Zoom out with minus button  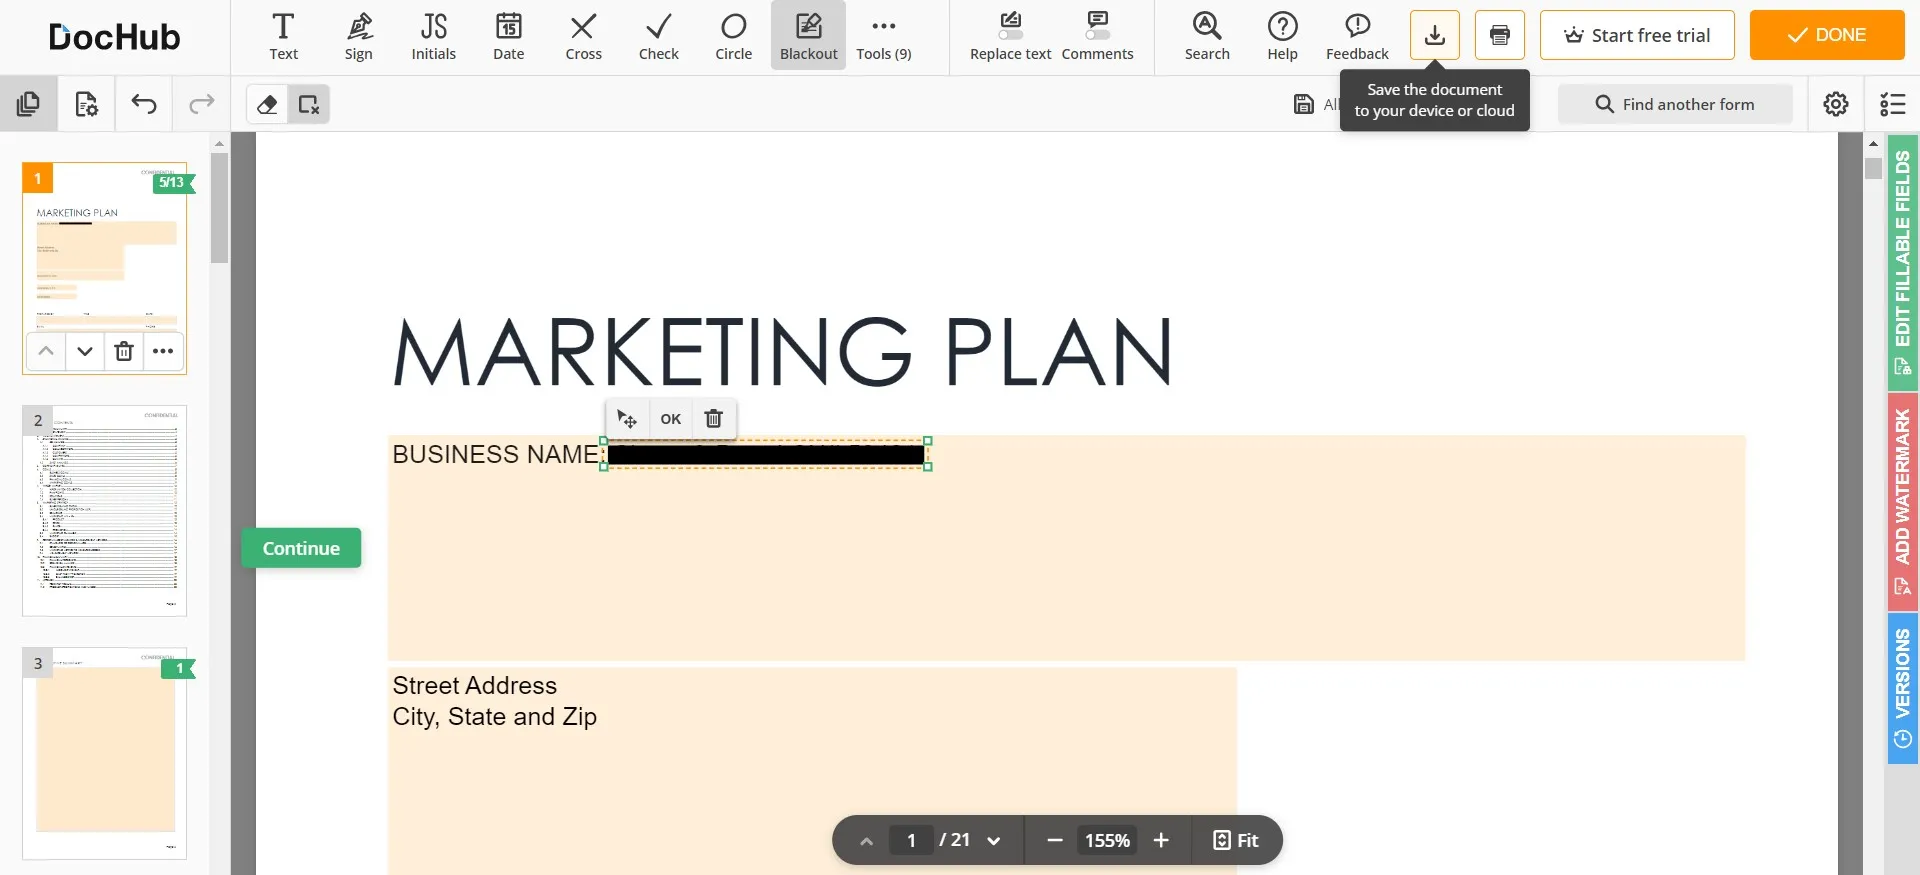(x=1054, y=840)
